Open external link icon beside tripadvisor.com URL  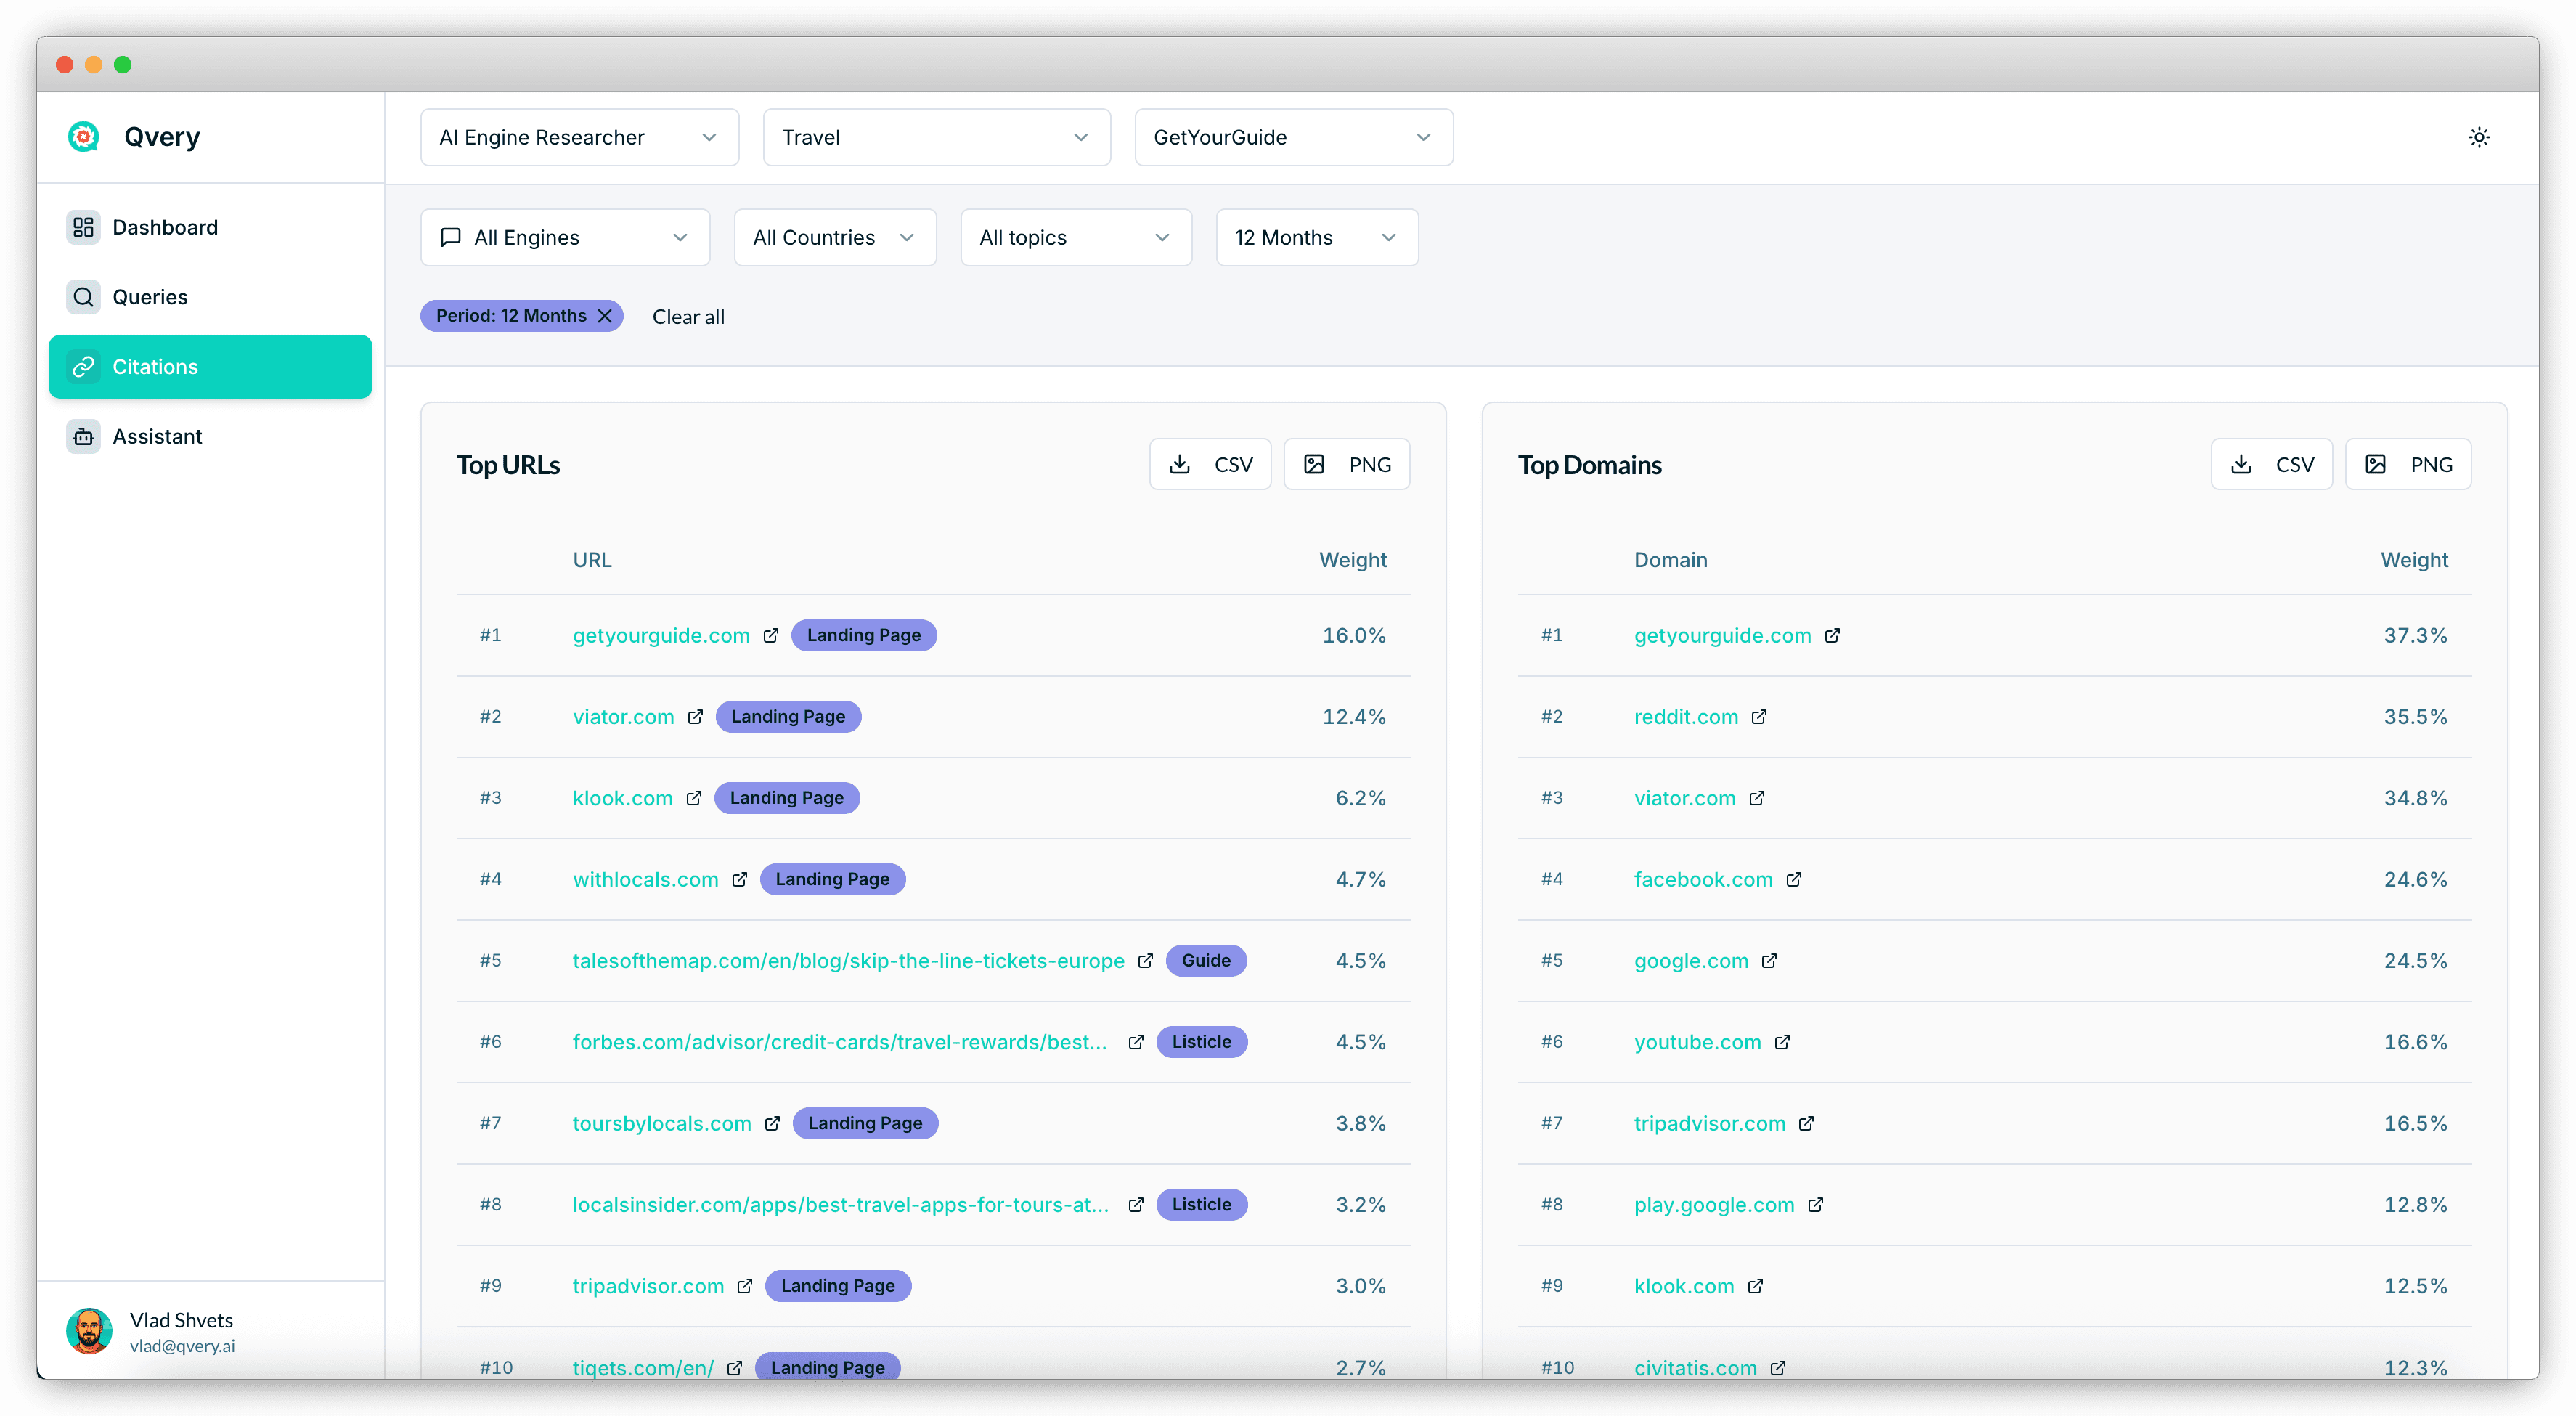[745, 1286]
